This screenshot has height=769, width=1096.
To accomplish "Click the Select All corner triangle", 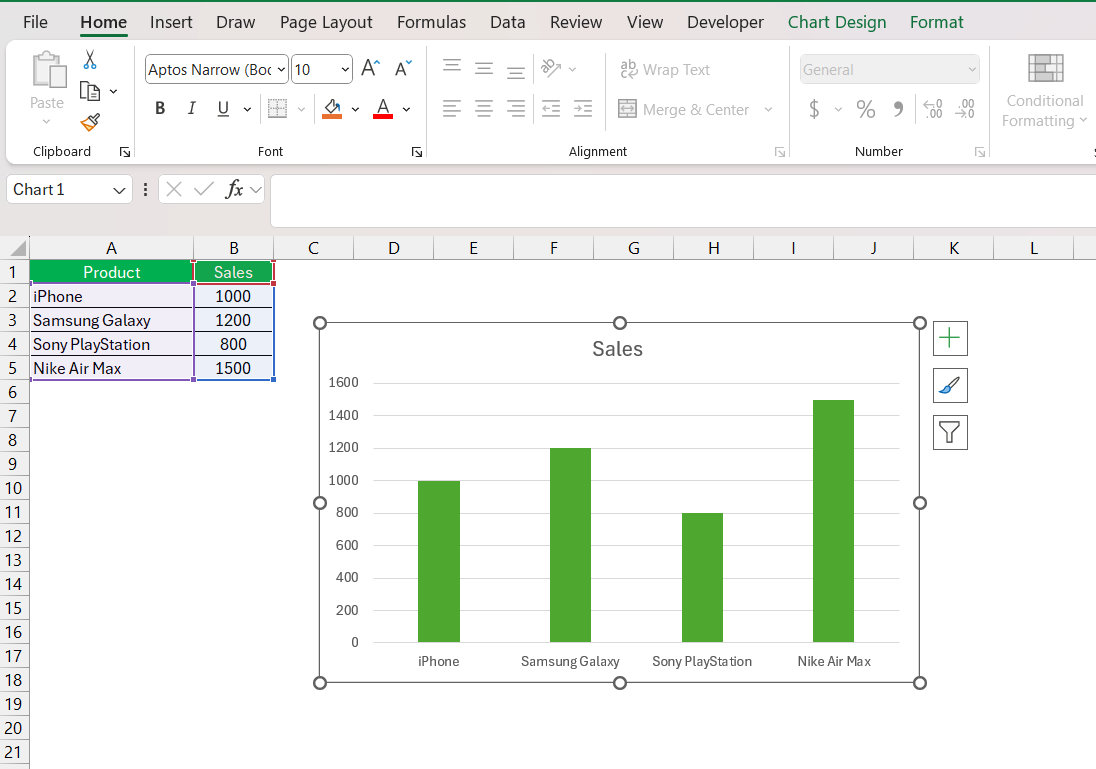I will pos(17,248).
